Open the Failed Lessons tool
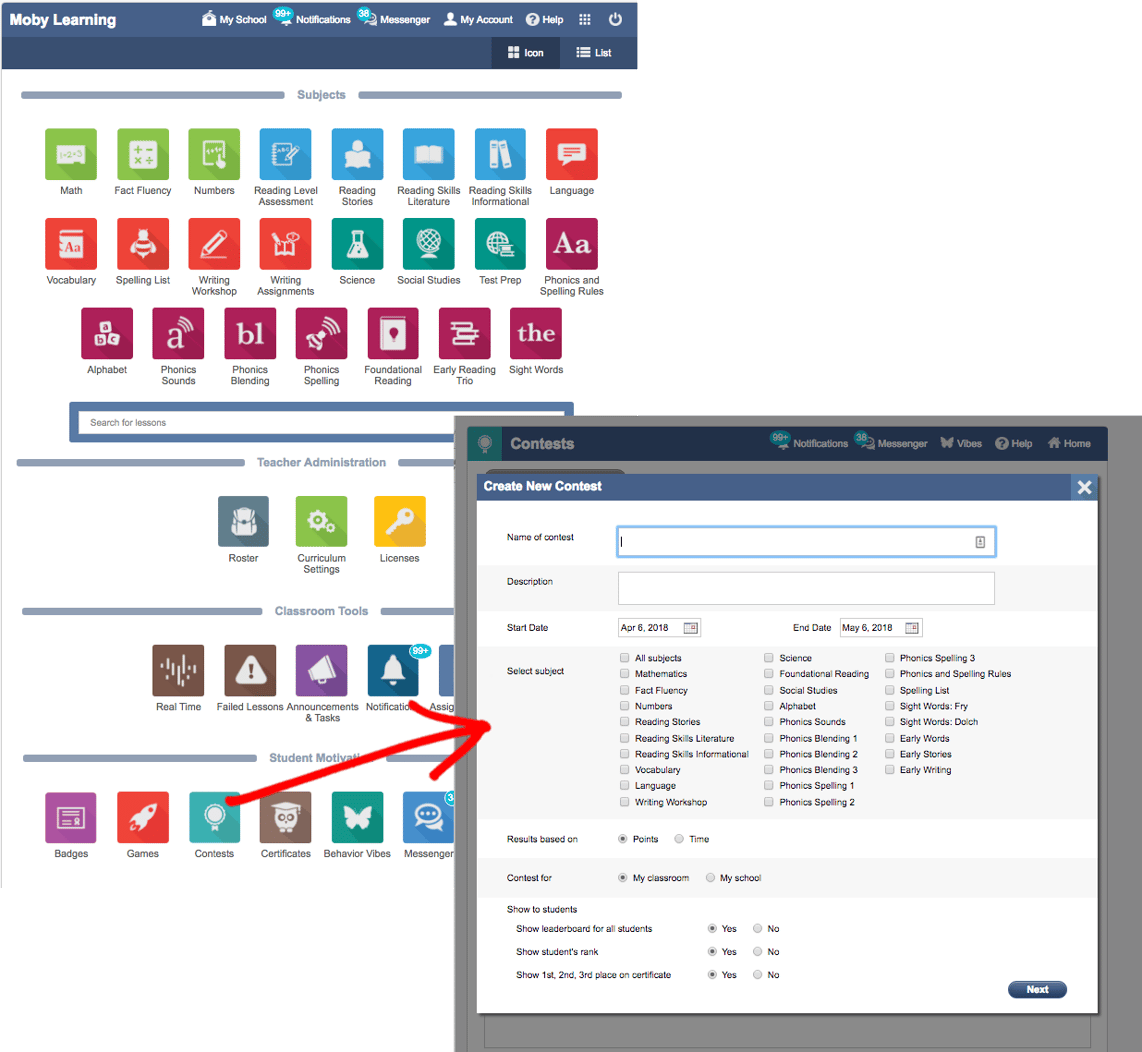Image resolution: width=1142 pixels, height=1052 pixels. point(250,671)
